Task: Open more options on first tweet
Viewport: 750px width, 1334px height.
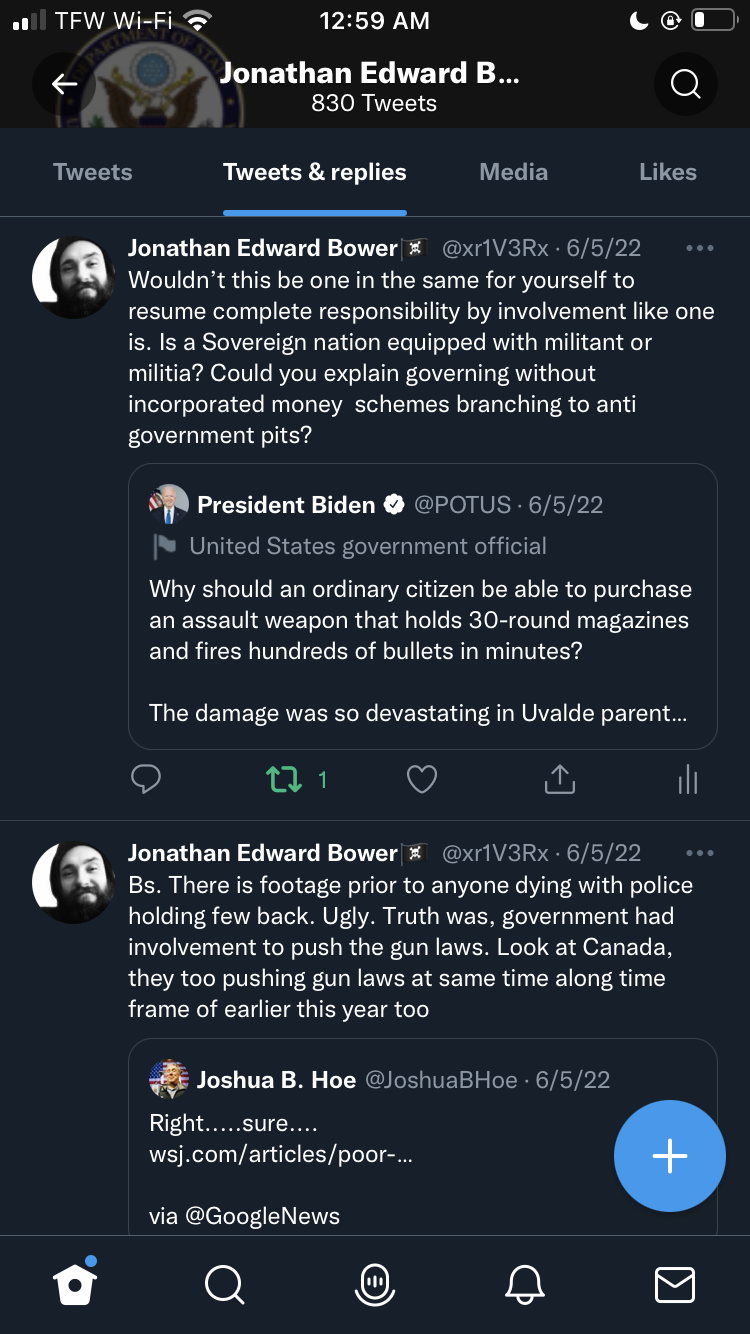Action: coord(700,248)
